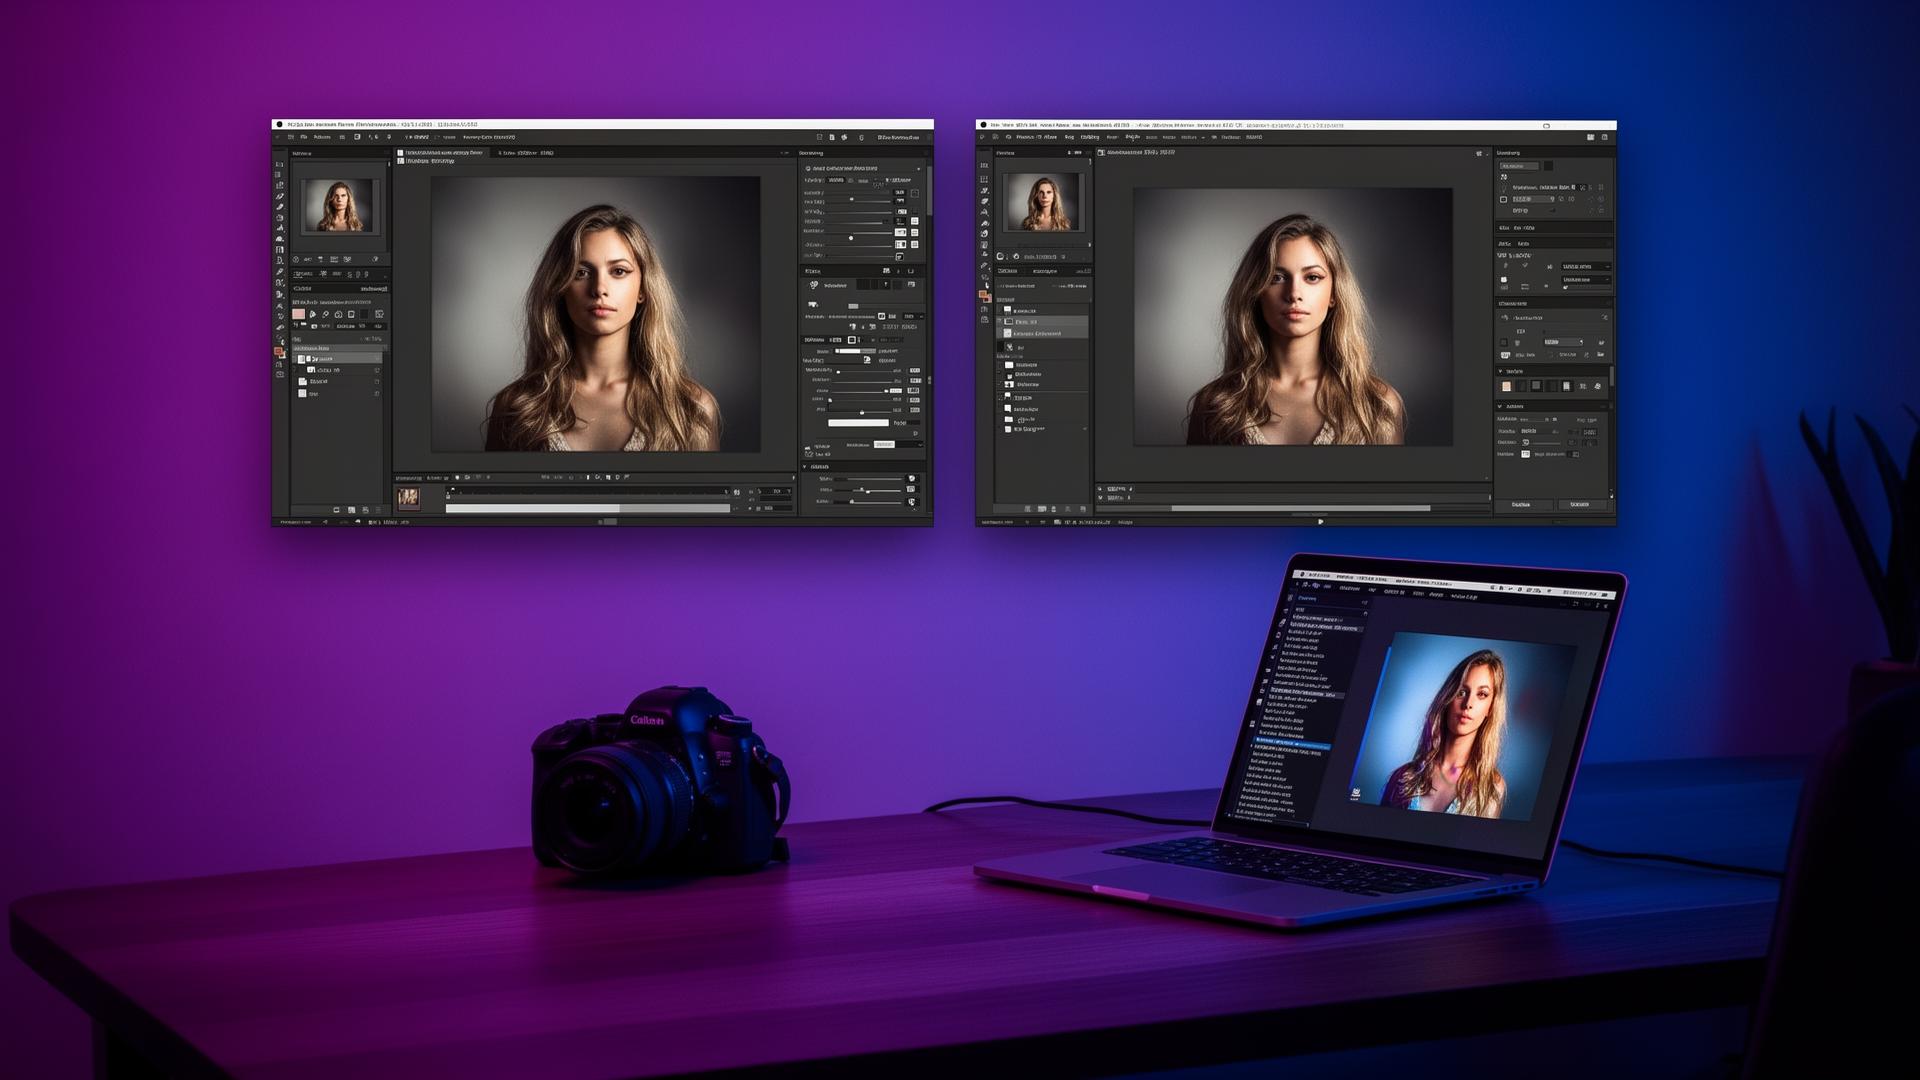Toggle visibility of the highlighted layer
1920x1080 pixels.
[301, 358]
